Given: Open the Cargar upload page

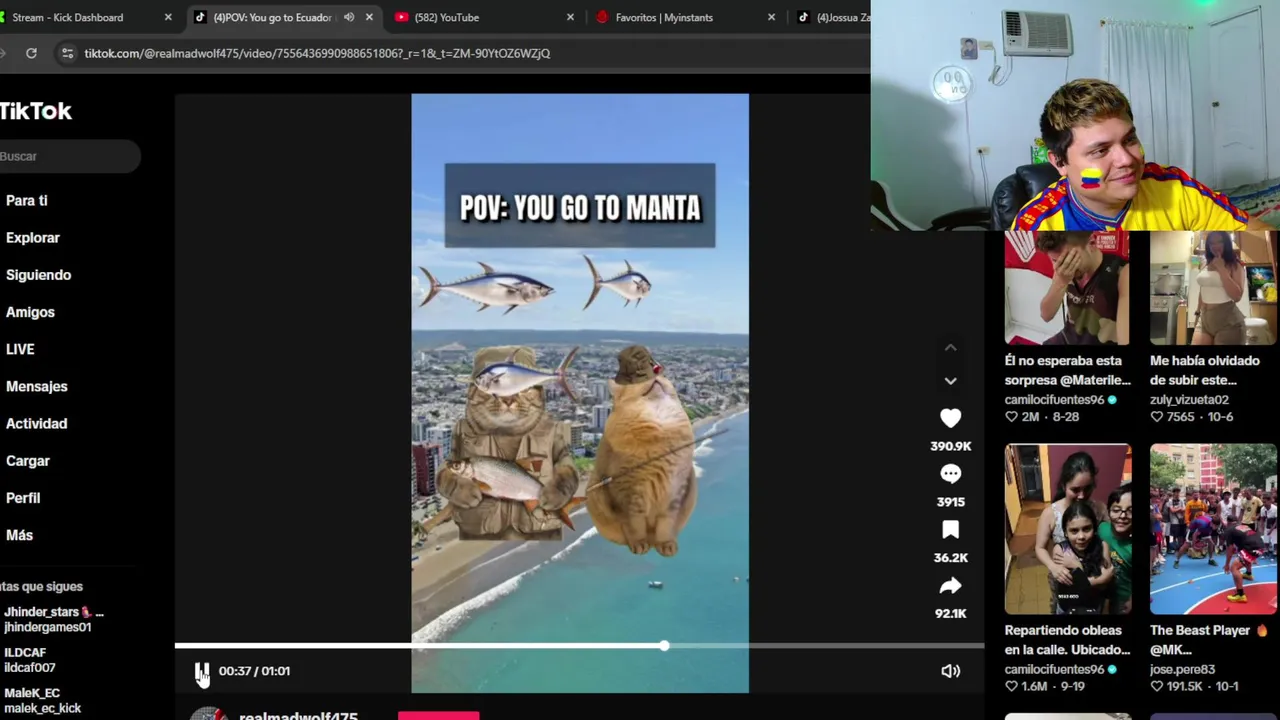Looking at the screenshot, I should tap(28, 461).
